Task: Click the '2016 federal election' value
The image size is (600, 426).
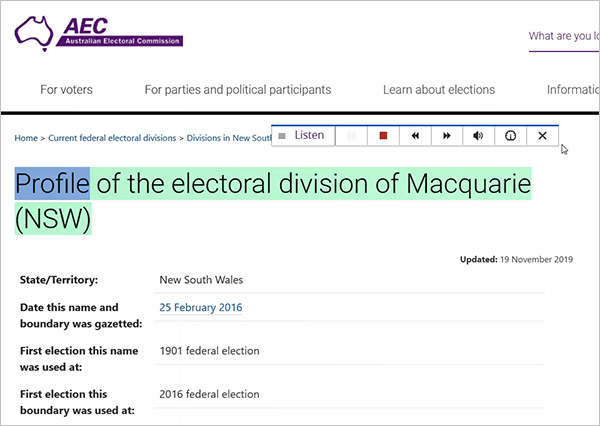Action: pos(209,394)
